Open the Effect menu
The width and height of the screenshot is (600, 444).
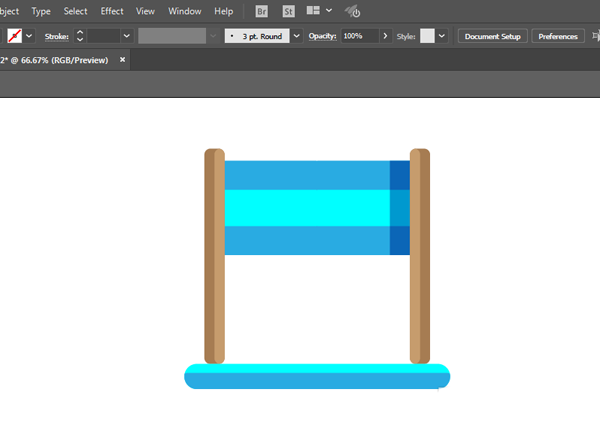click(x=112, y=11)
